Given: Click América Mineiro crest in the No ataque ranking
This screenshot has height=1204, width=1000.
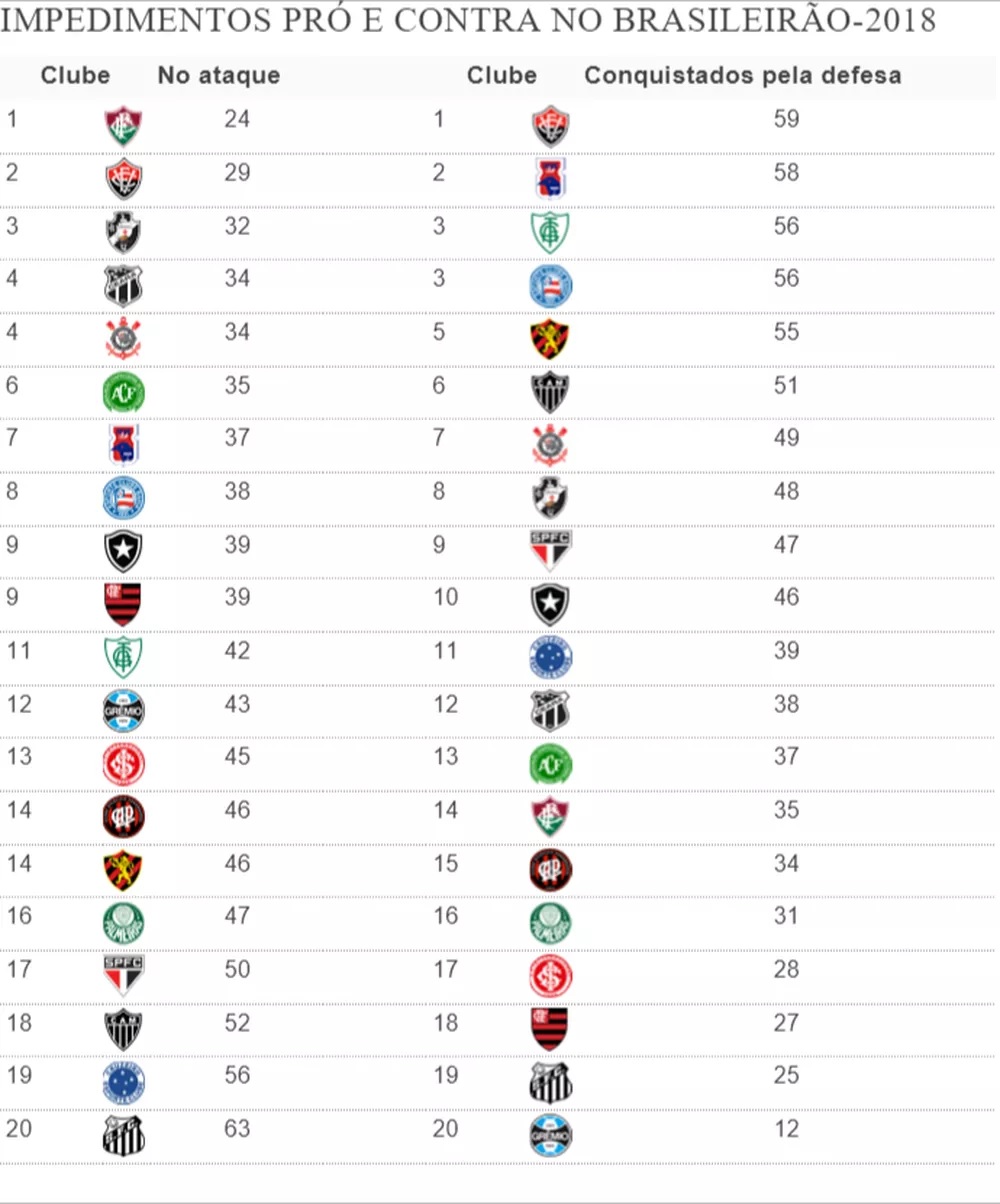Looking at the screenshot, I should pos(124,657).
